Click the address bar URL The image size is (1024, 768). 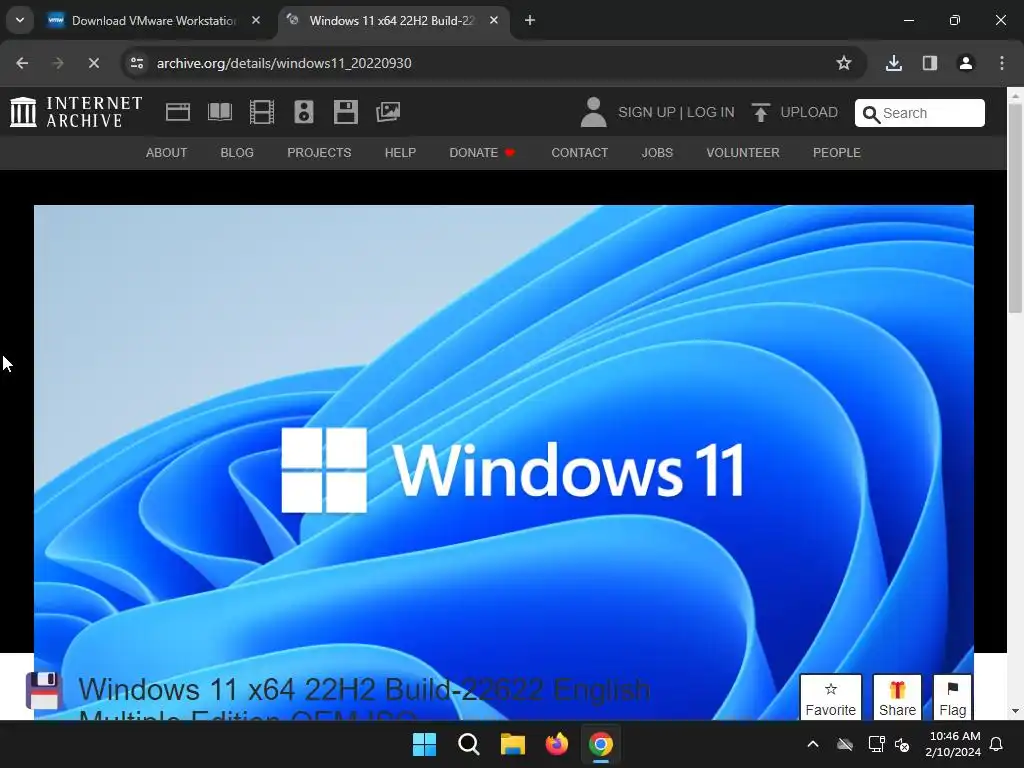tap(284, 63)
